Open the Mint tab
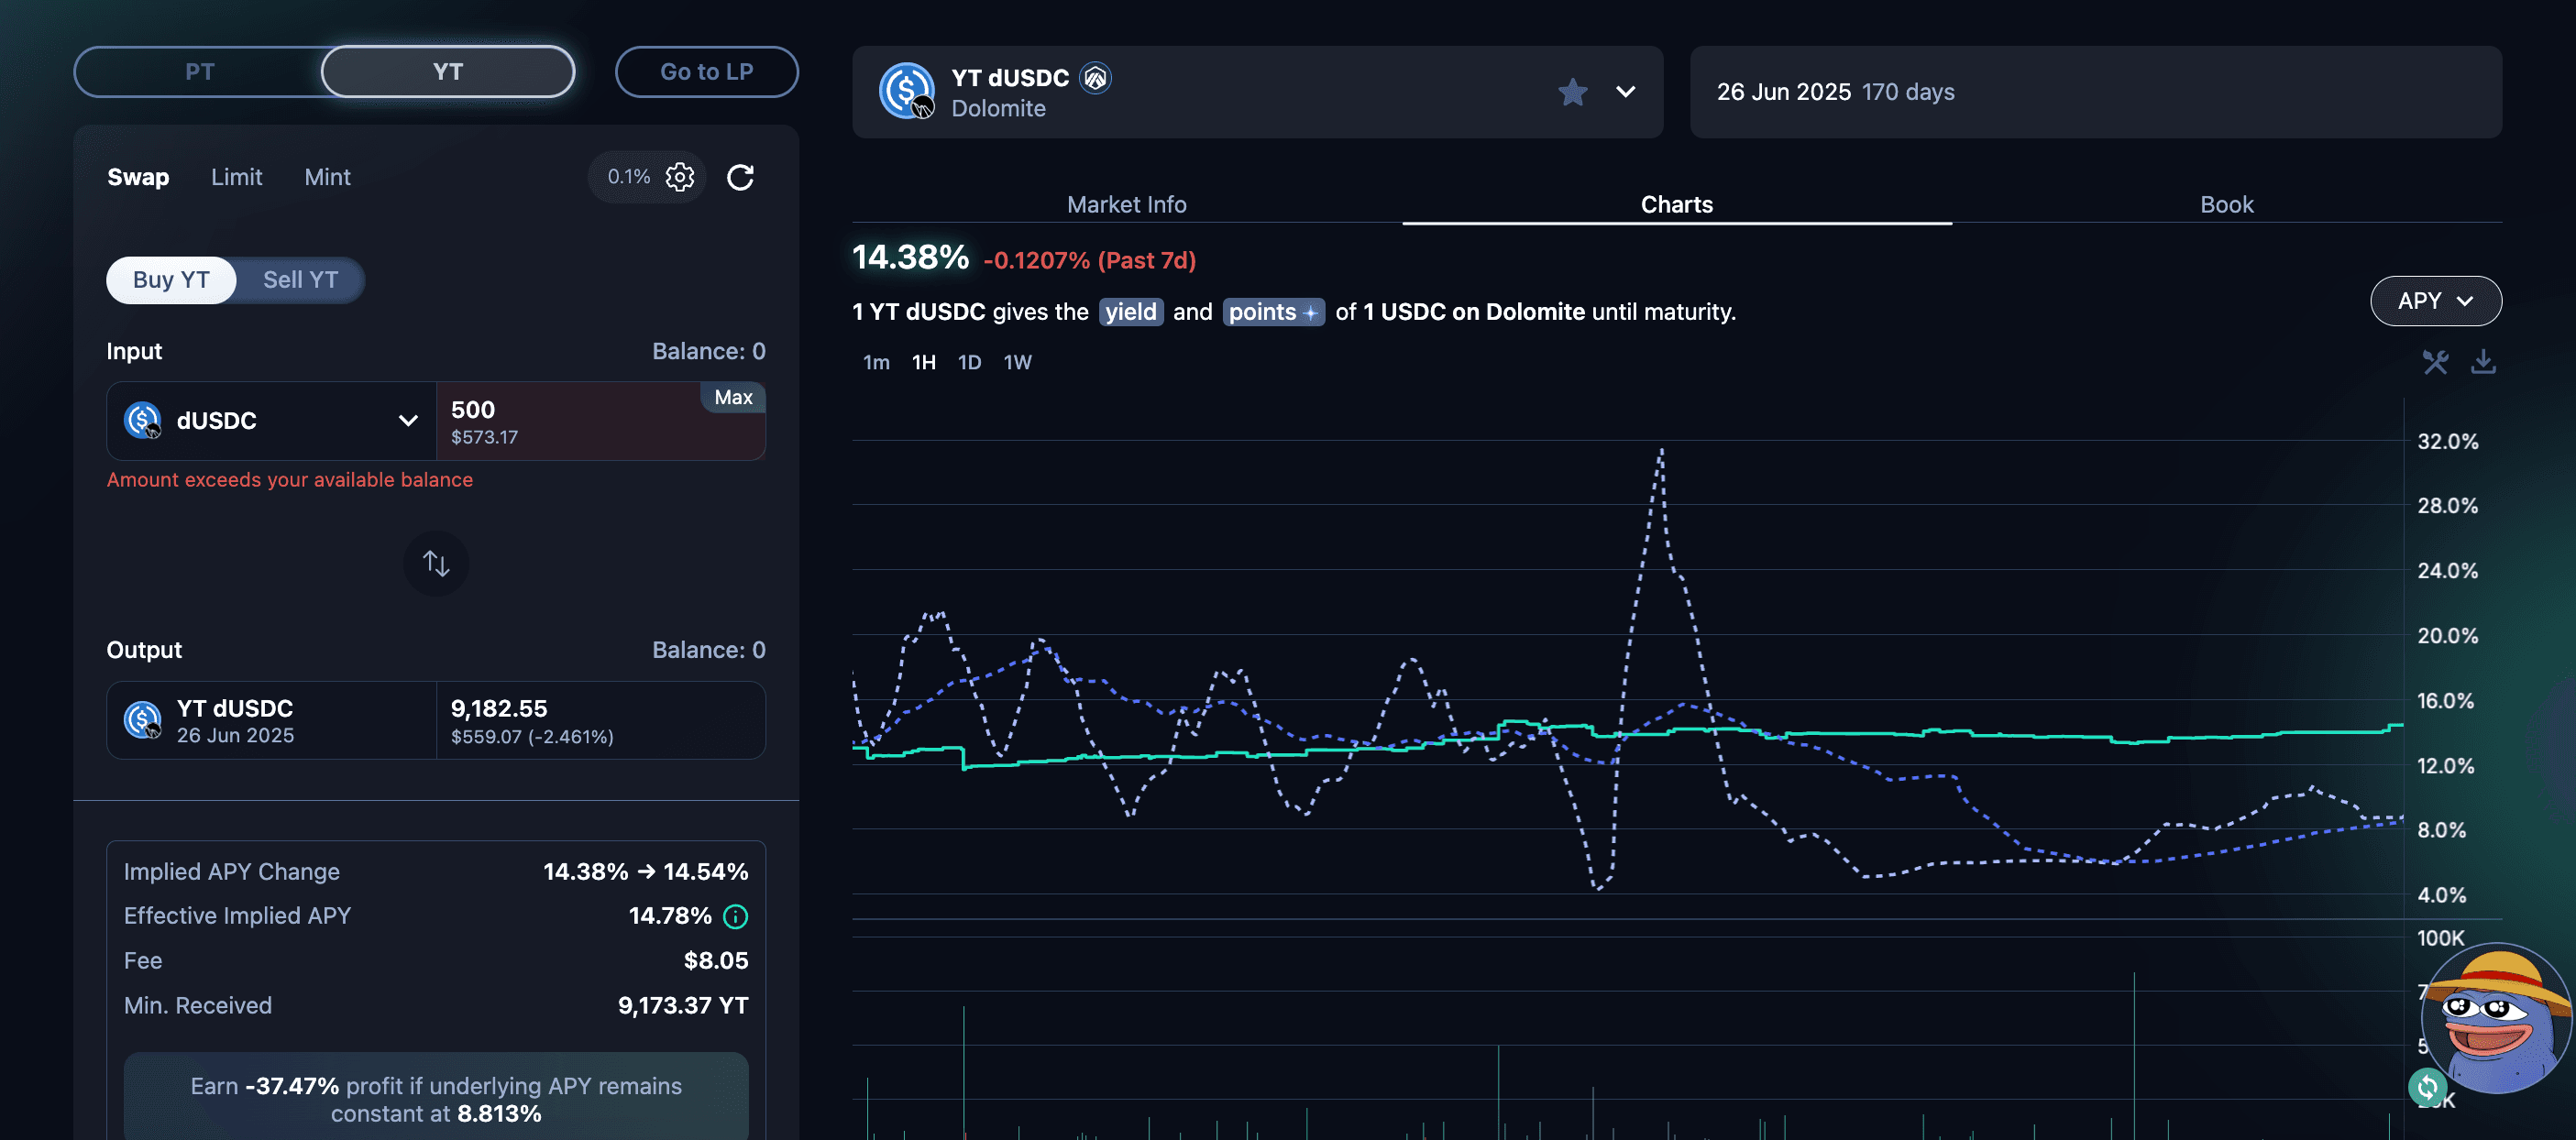Screen dimensions: 2576x1140 (x=327, y=177)
